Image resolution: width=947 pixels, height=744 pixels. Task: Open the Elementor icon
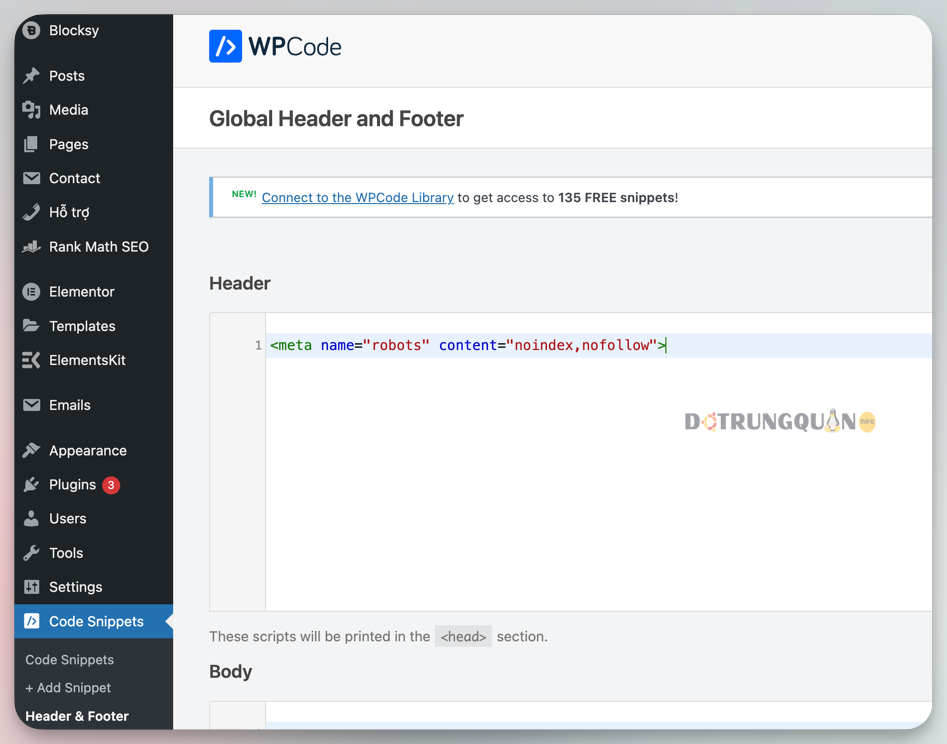point(31,292)
